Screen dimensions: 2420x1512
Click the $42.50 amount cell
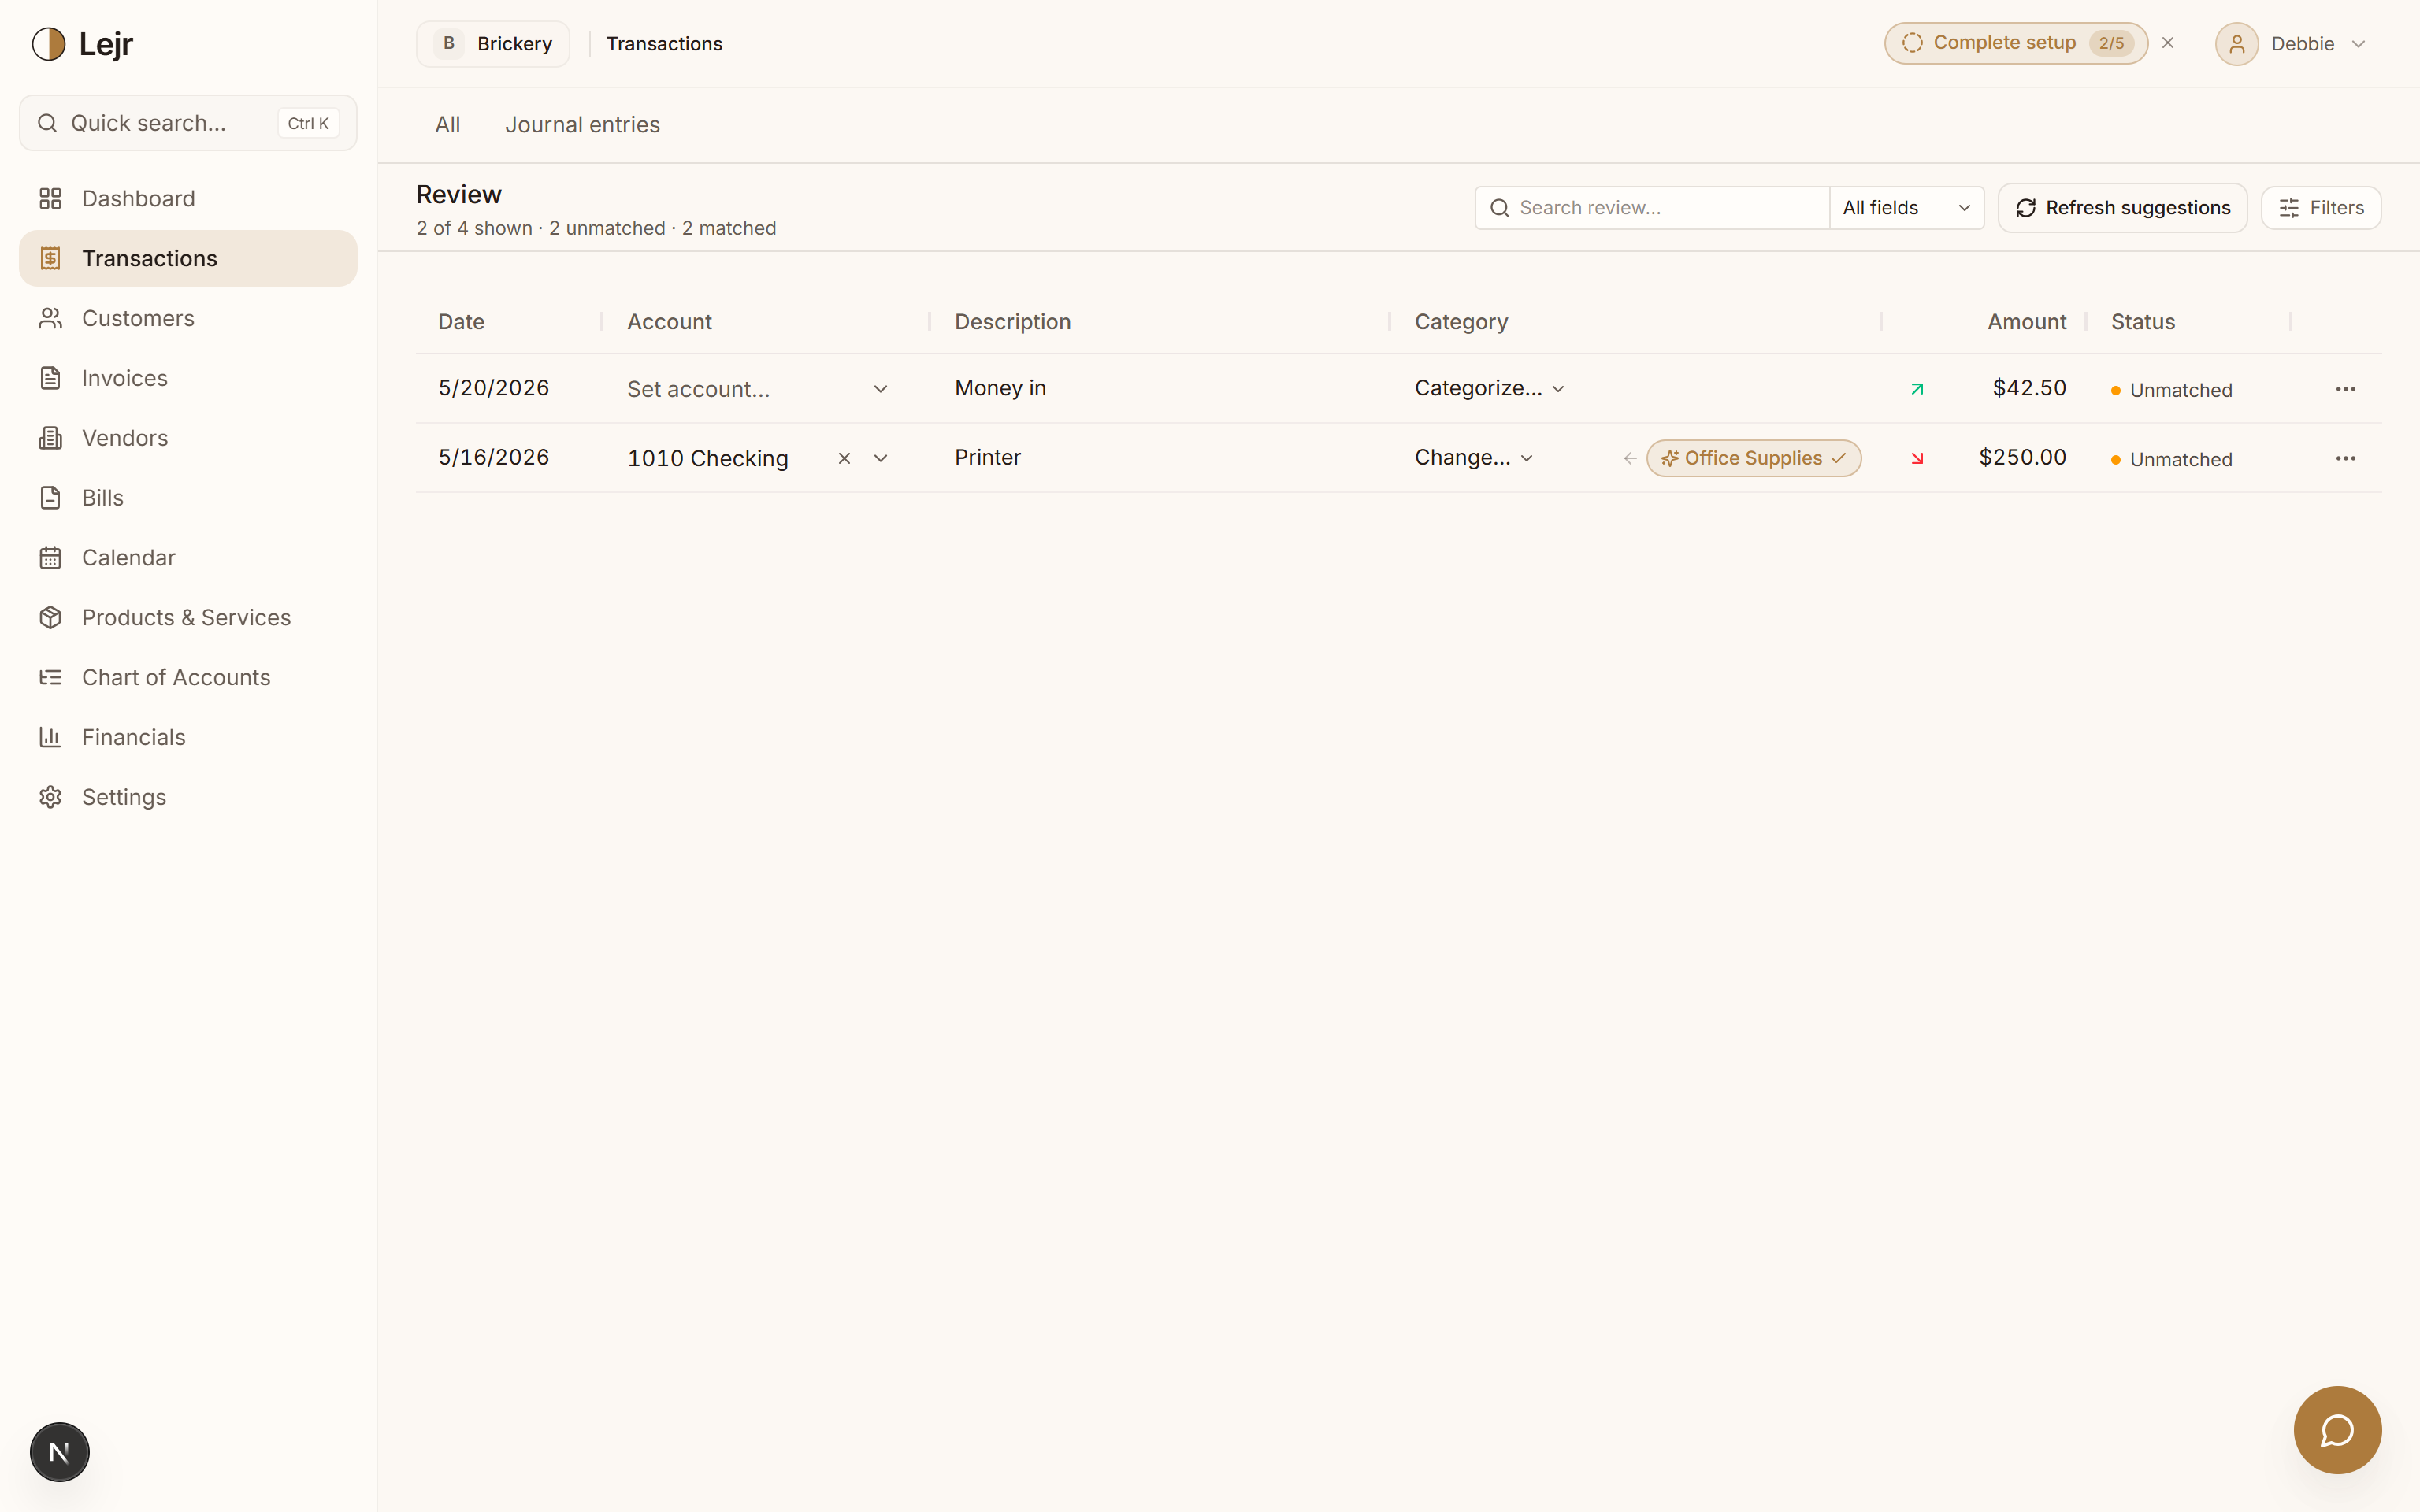pos(2029,388)
